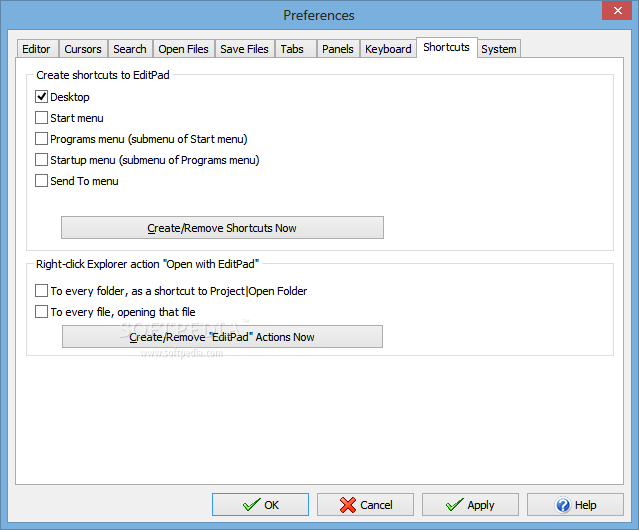Tick Programs menu submenu checkbox
639x530 pixels.
(41, 139)
